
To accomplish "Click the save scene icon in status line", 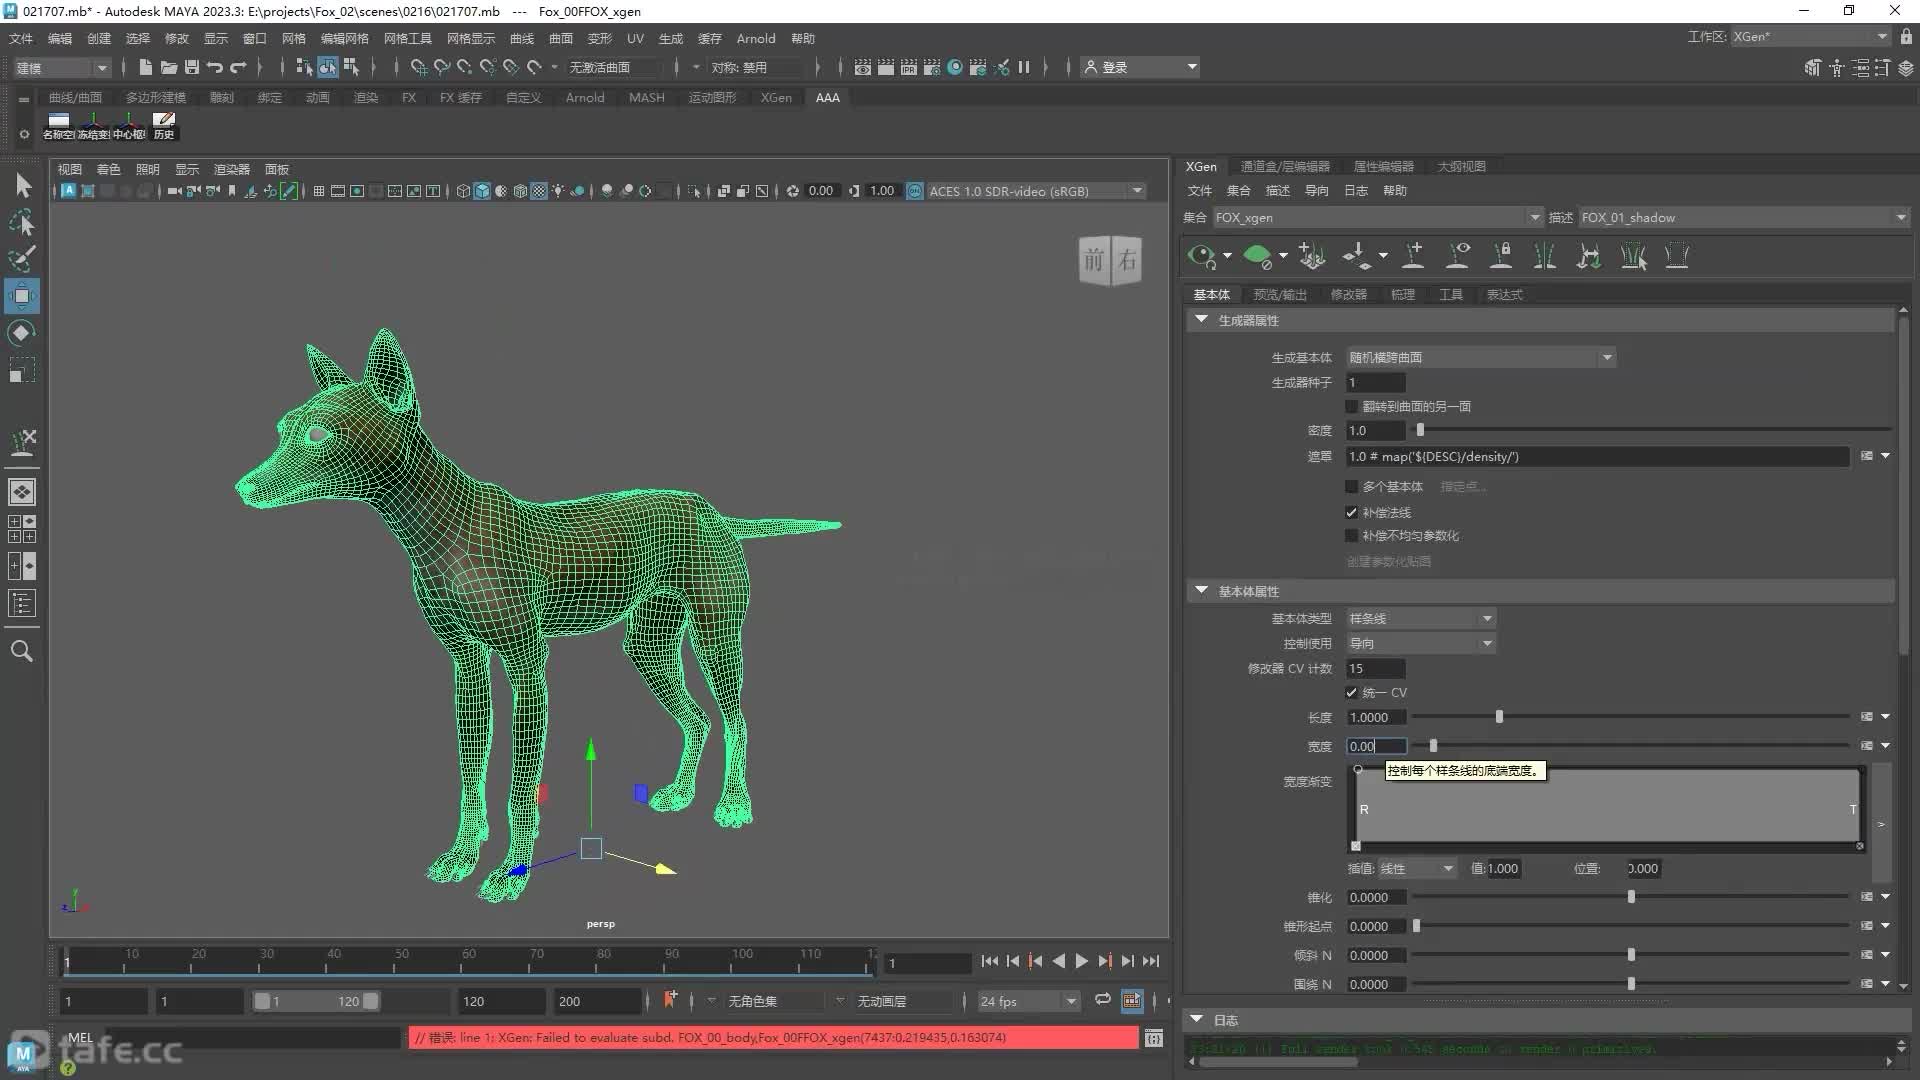I will tap(192, 67).
